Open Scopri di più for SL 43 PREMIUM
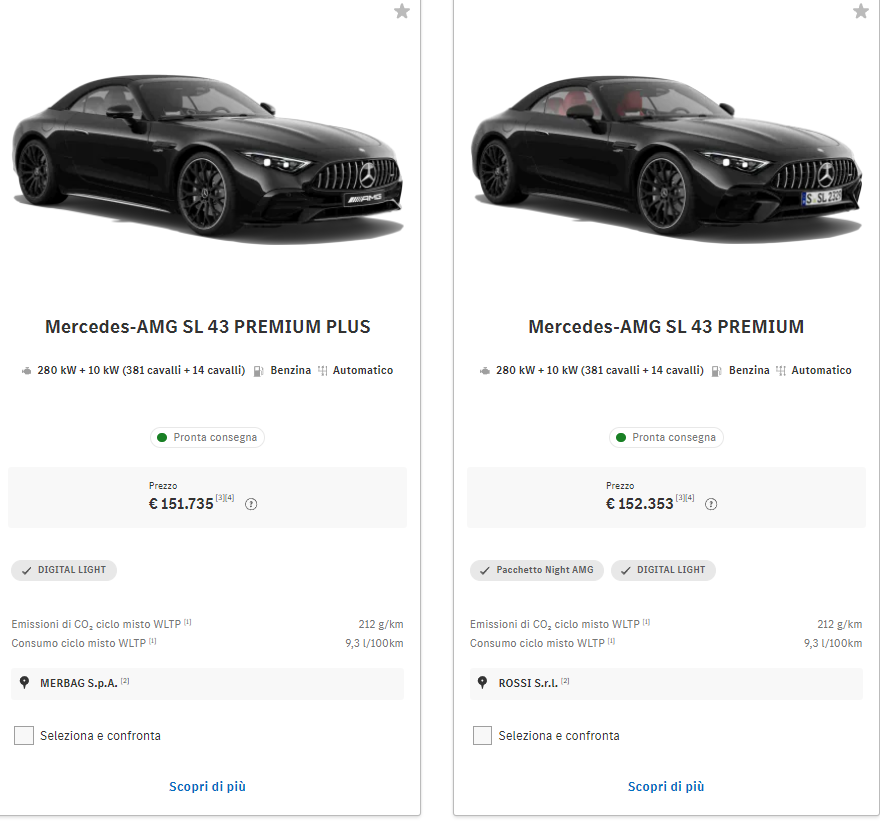The image size is (880, 824). (666, 786)
